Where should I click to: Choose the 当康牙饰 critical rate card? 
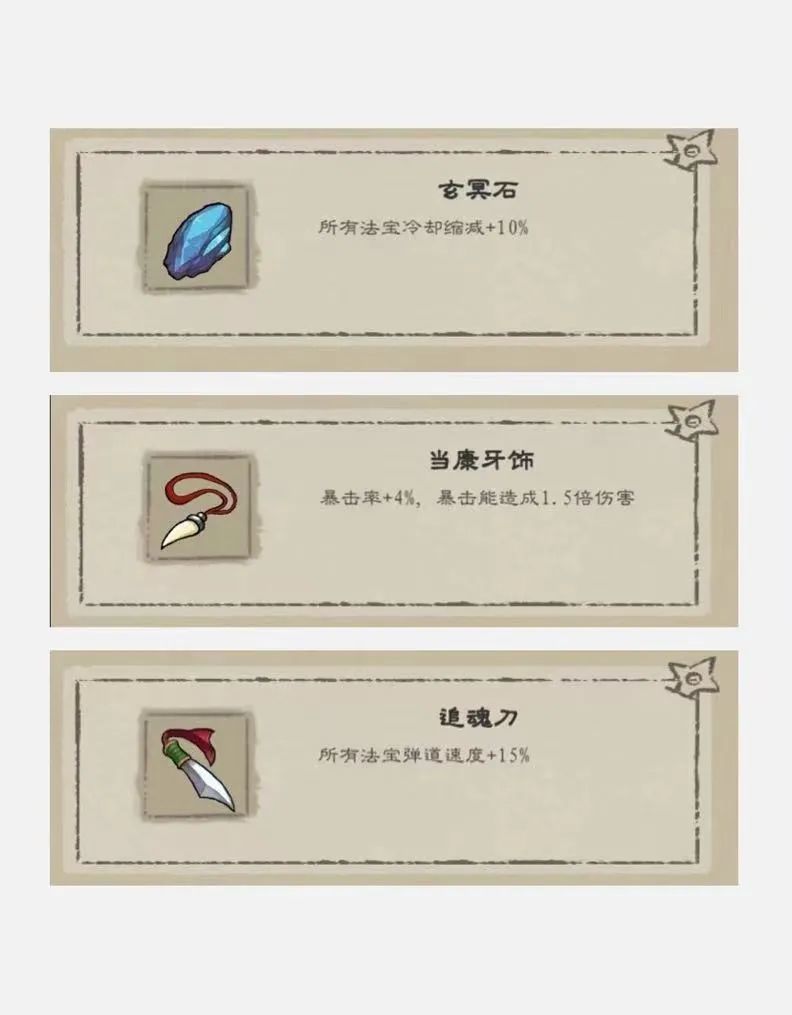coord(394,511)
